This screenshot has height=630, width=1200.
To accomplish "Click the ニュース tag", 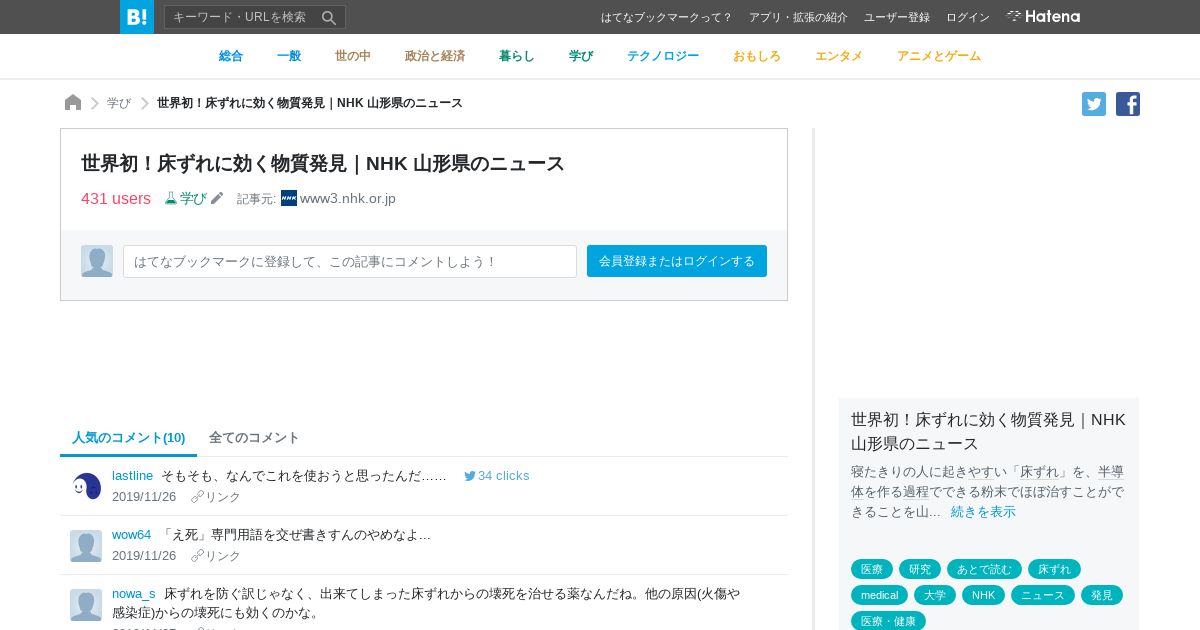I will [x=1043, y=595].
